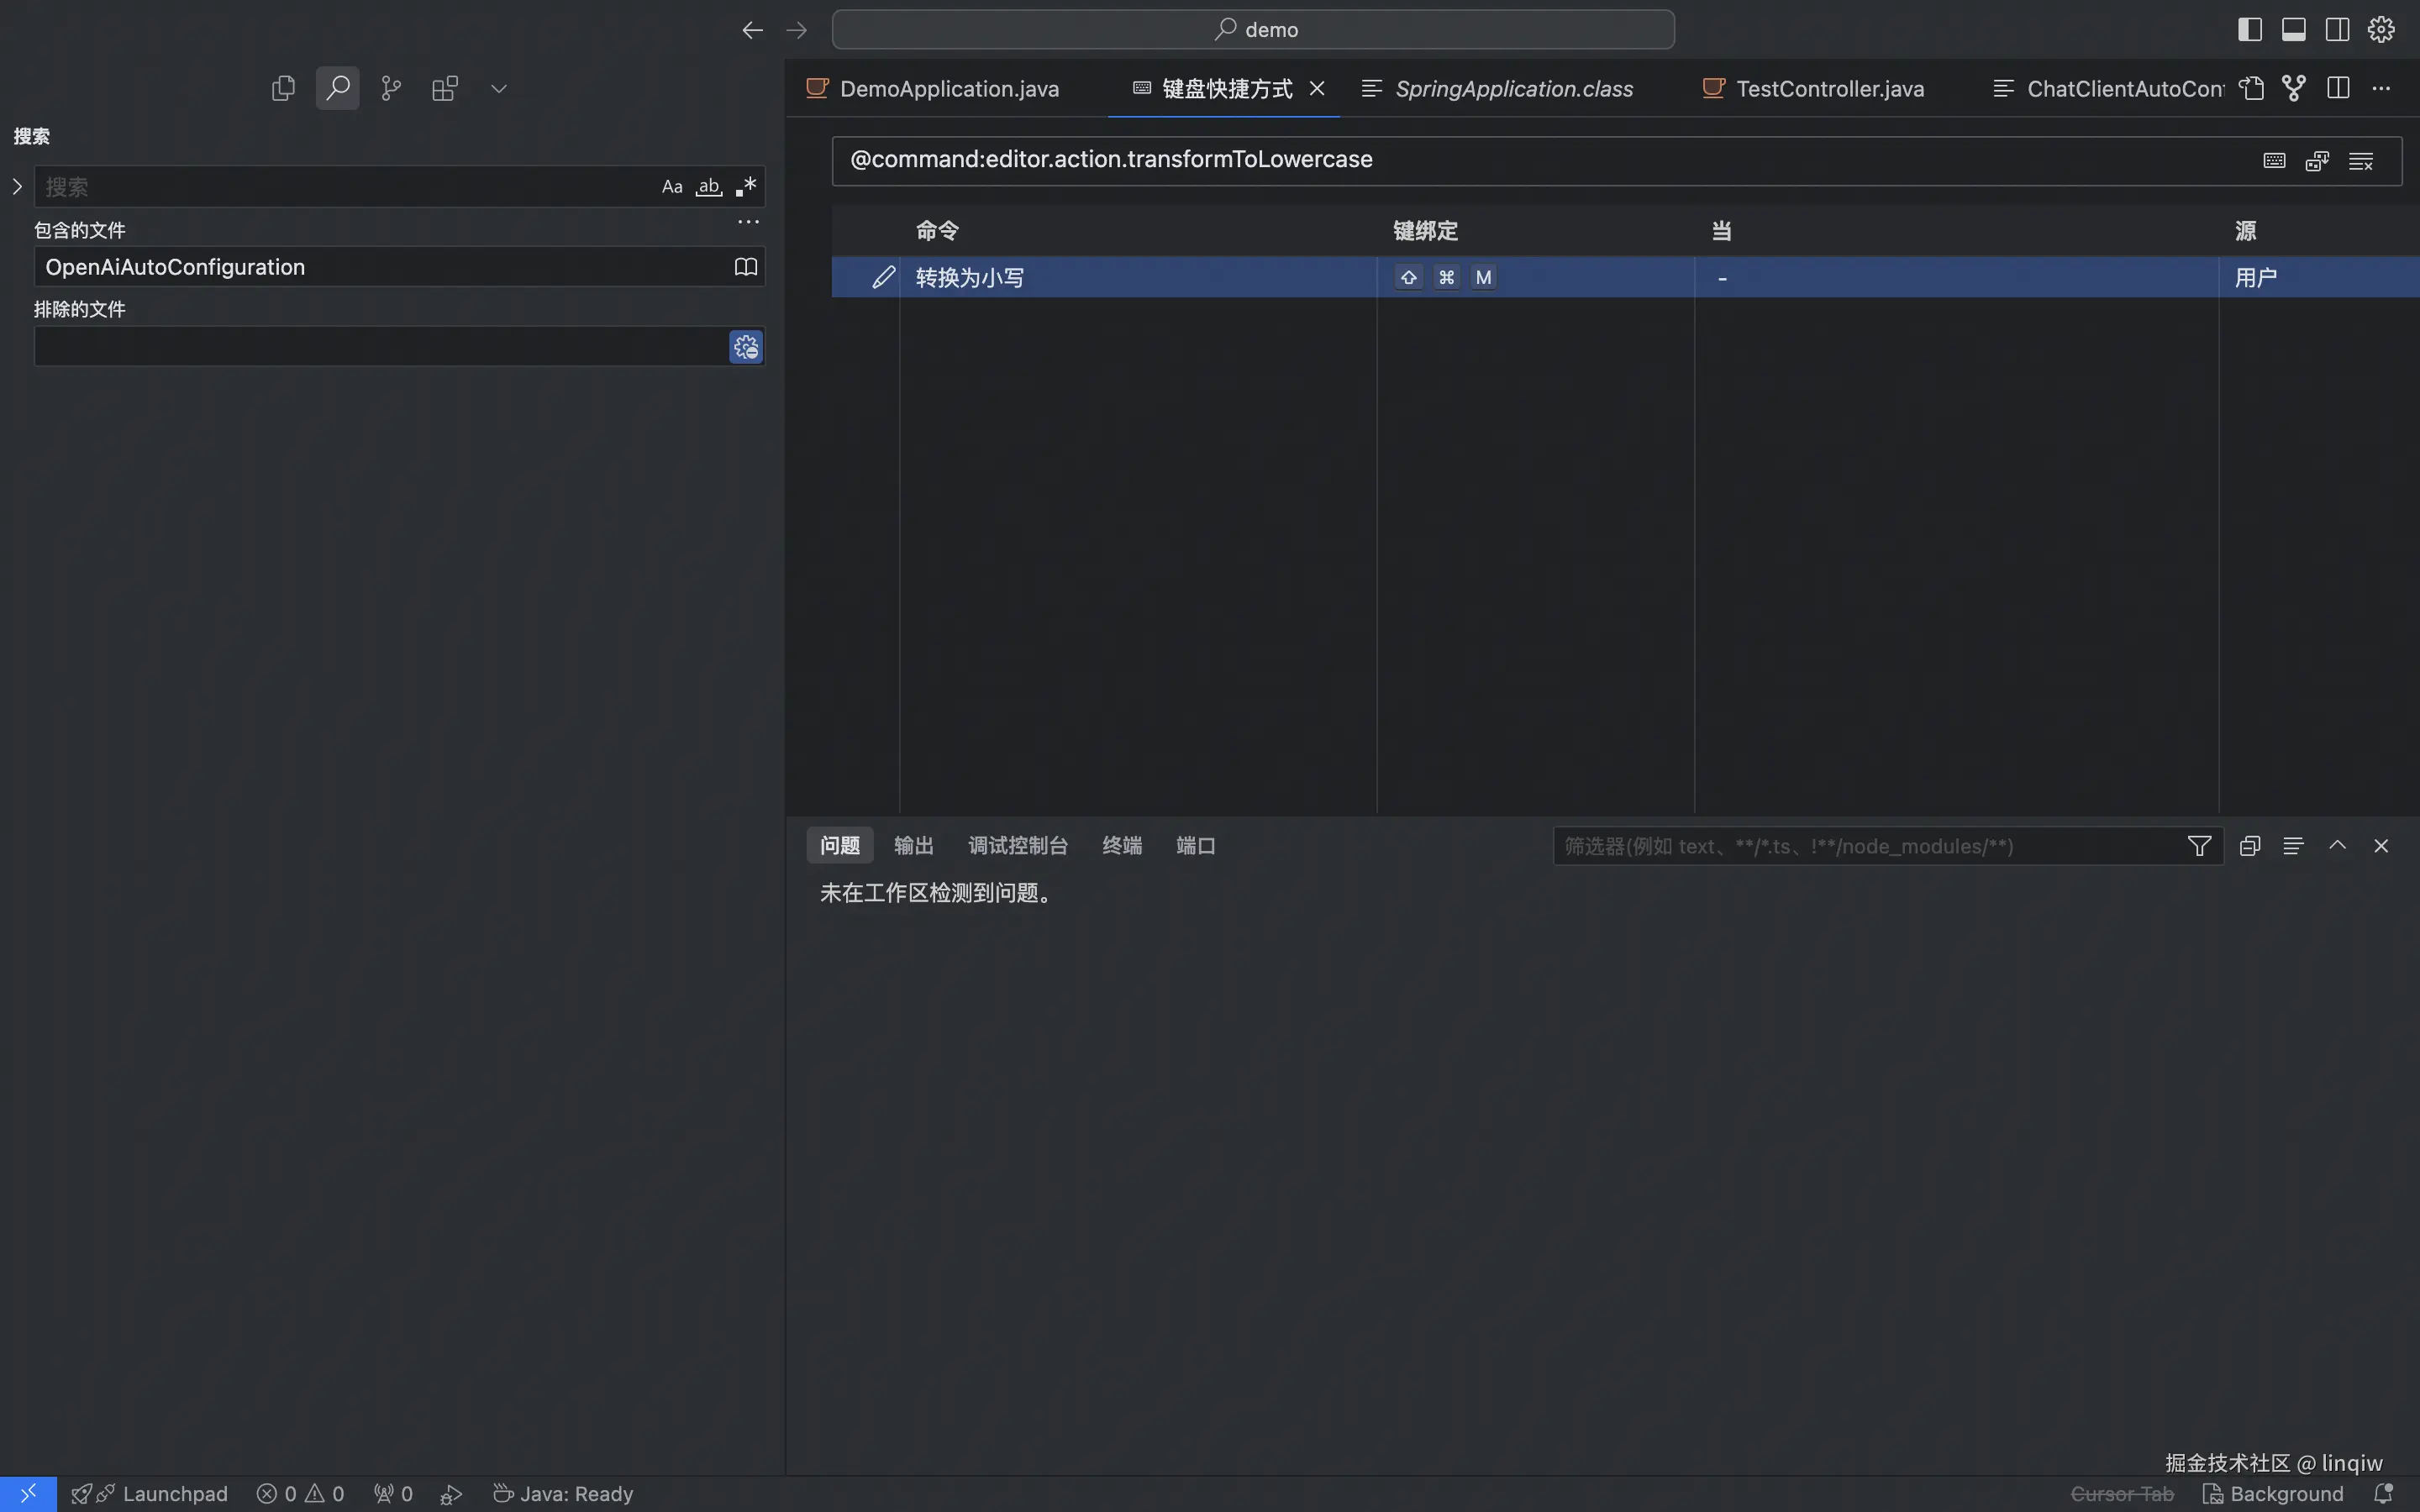
Task: Toggle Match Case in search box
Action: (x=672, y=187)
